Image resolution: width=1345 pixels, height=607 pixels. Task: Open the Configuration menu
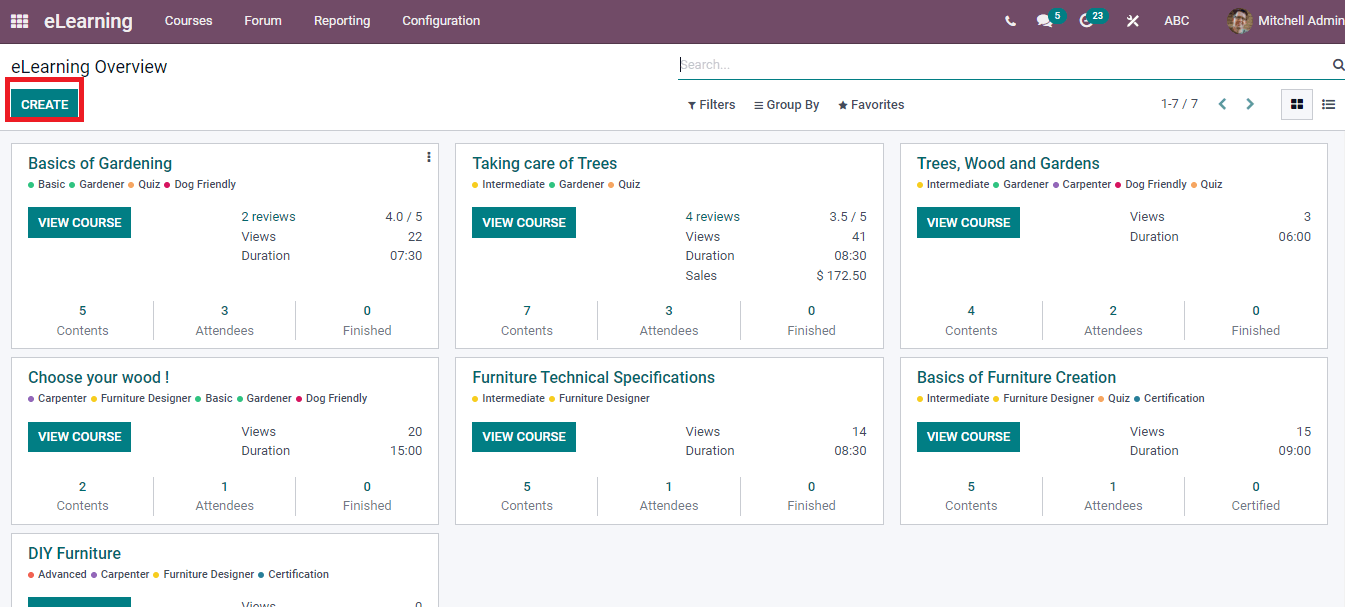coord(441,20)
